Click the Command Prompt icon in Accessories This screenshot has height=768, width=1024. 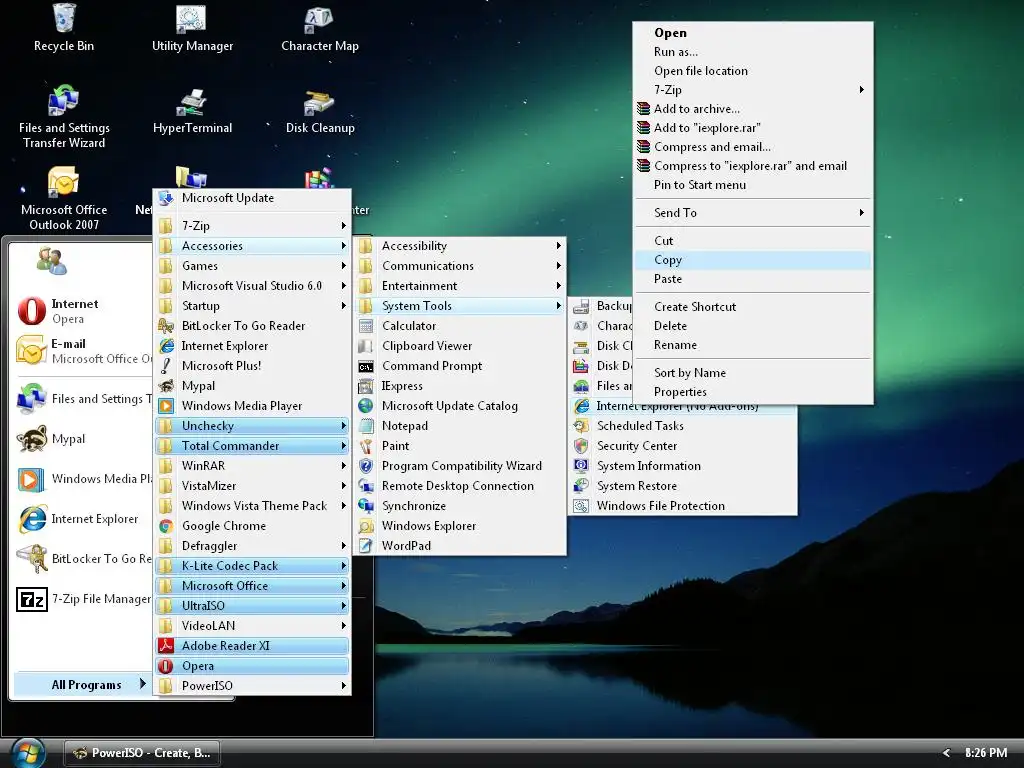tap(366, 366)
